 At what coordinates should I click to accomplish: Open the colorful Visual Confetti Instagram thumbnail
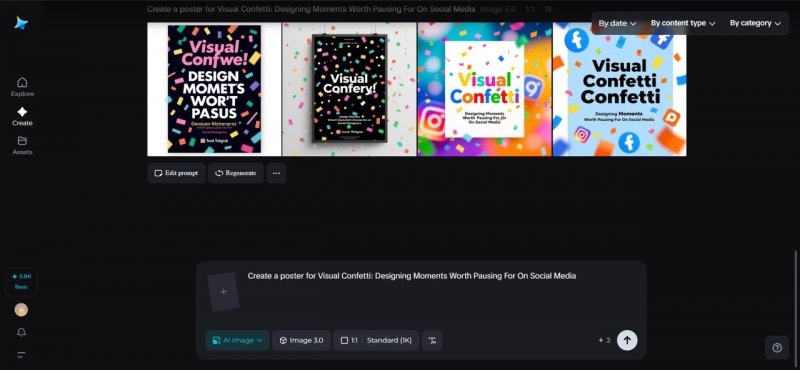pyautogui.click(x=485, y=89)
